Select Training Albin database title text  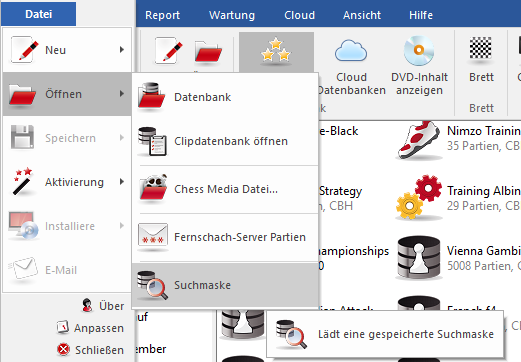click(484, 191)
